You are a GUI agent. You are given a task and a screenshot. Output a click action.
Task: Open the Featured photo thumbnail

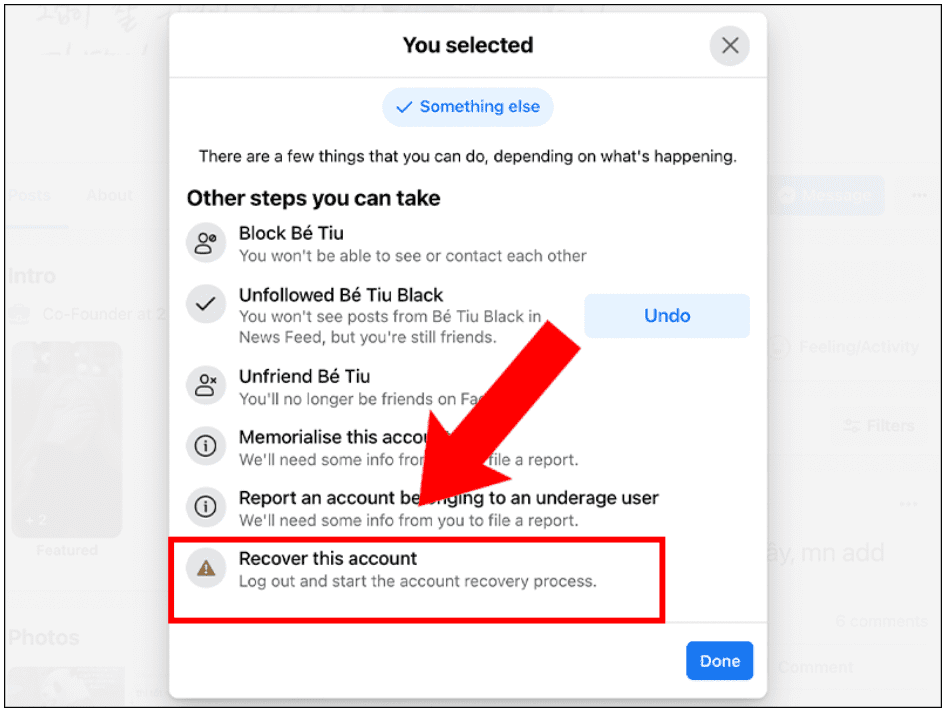coord(67,440)
